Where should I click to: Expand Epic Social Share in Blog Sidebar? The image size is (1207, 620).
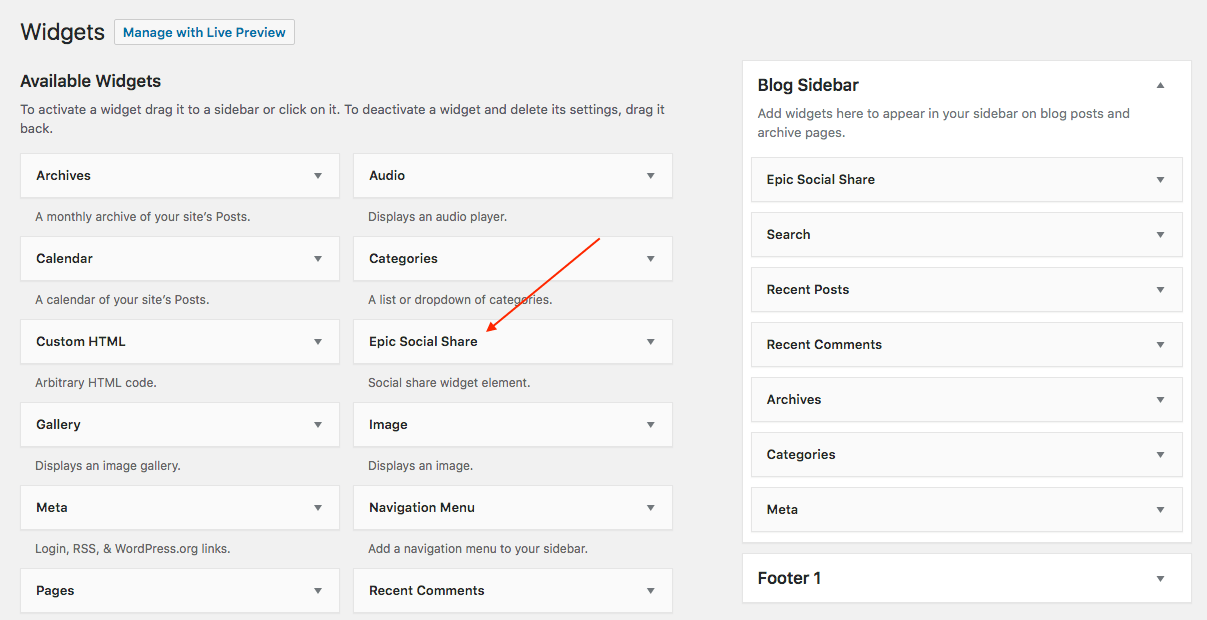tap(1160, 180)
